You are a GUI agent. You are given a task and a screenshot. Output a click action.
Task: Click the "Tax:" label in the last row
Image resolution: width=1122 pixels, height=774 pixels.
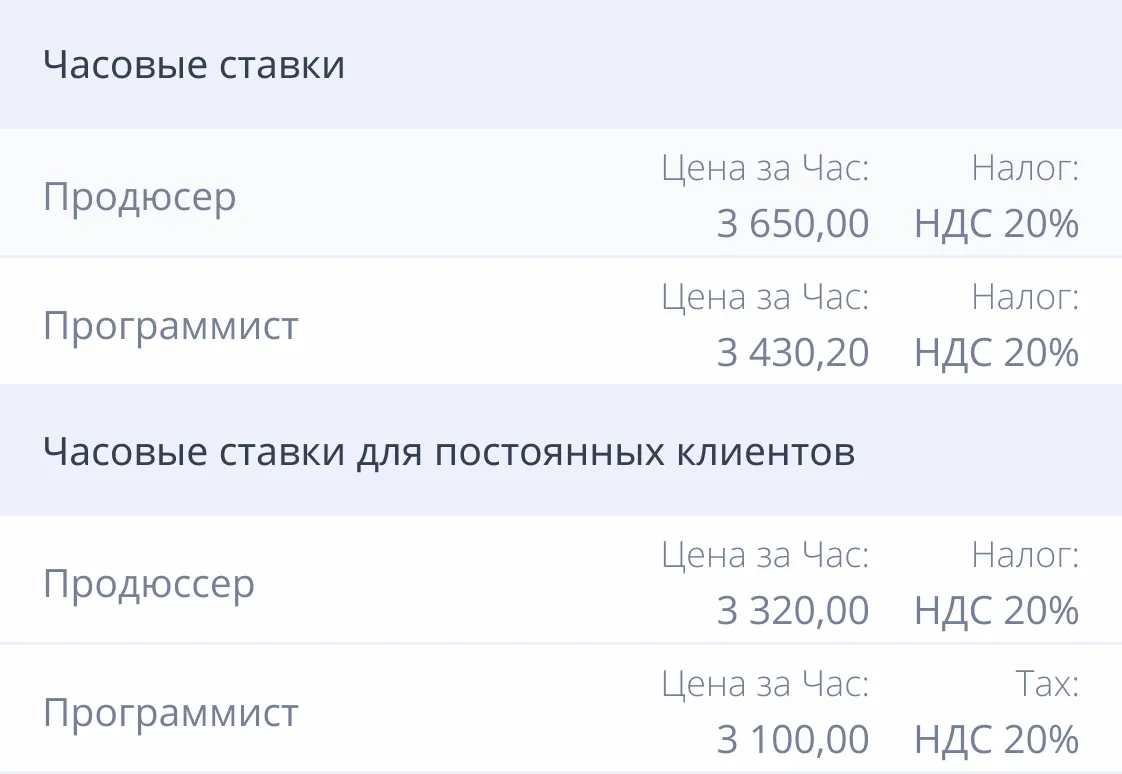[1047, 685]
